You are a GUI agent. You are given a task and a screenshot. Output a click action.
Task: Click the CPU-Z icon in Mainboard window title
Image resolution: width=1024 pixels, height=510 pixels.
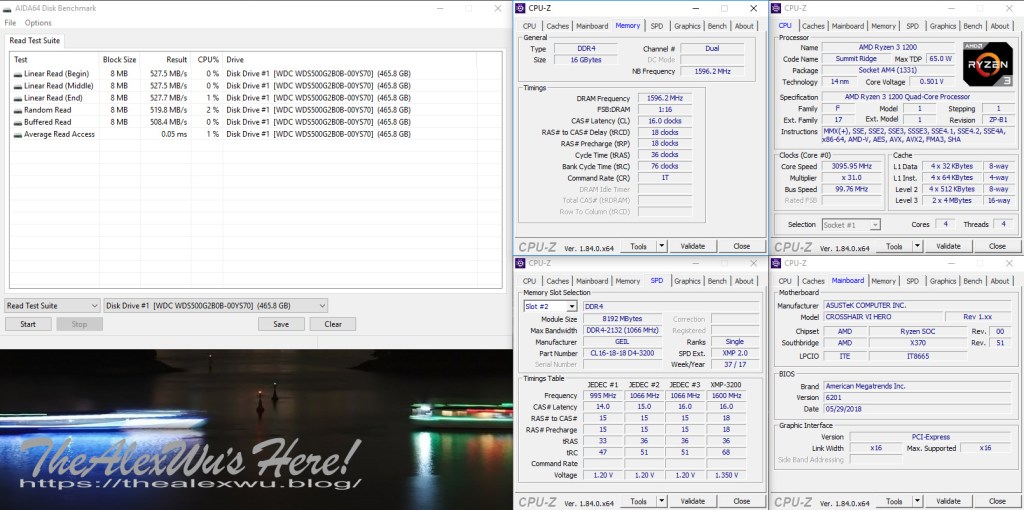click(776, 263)
